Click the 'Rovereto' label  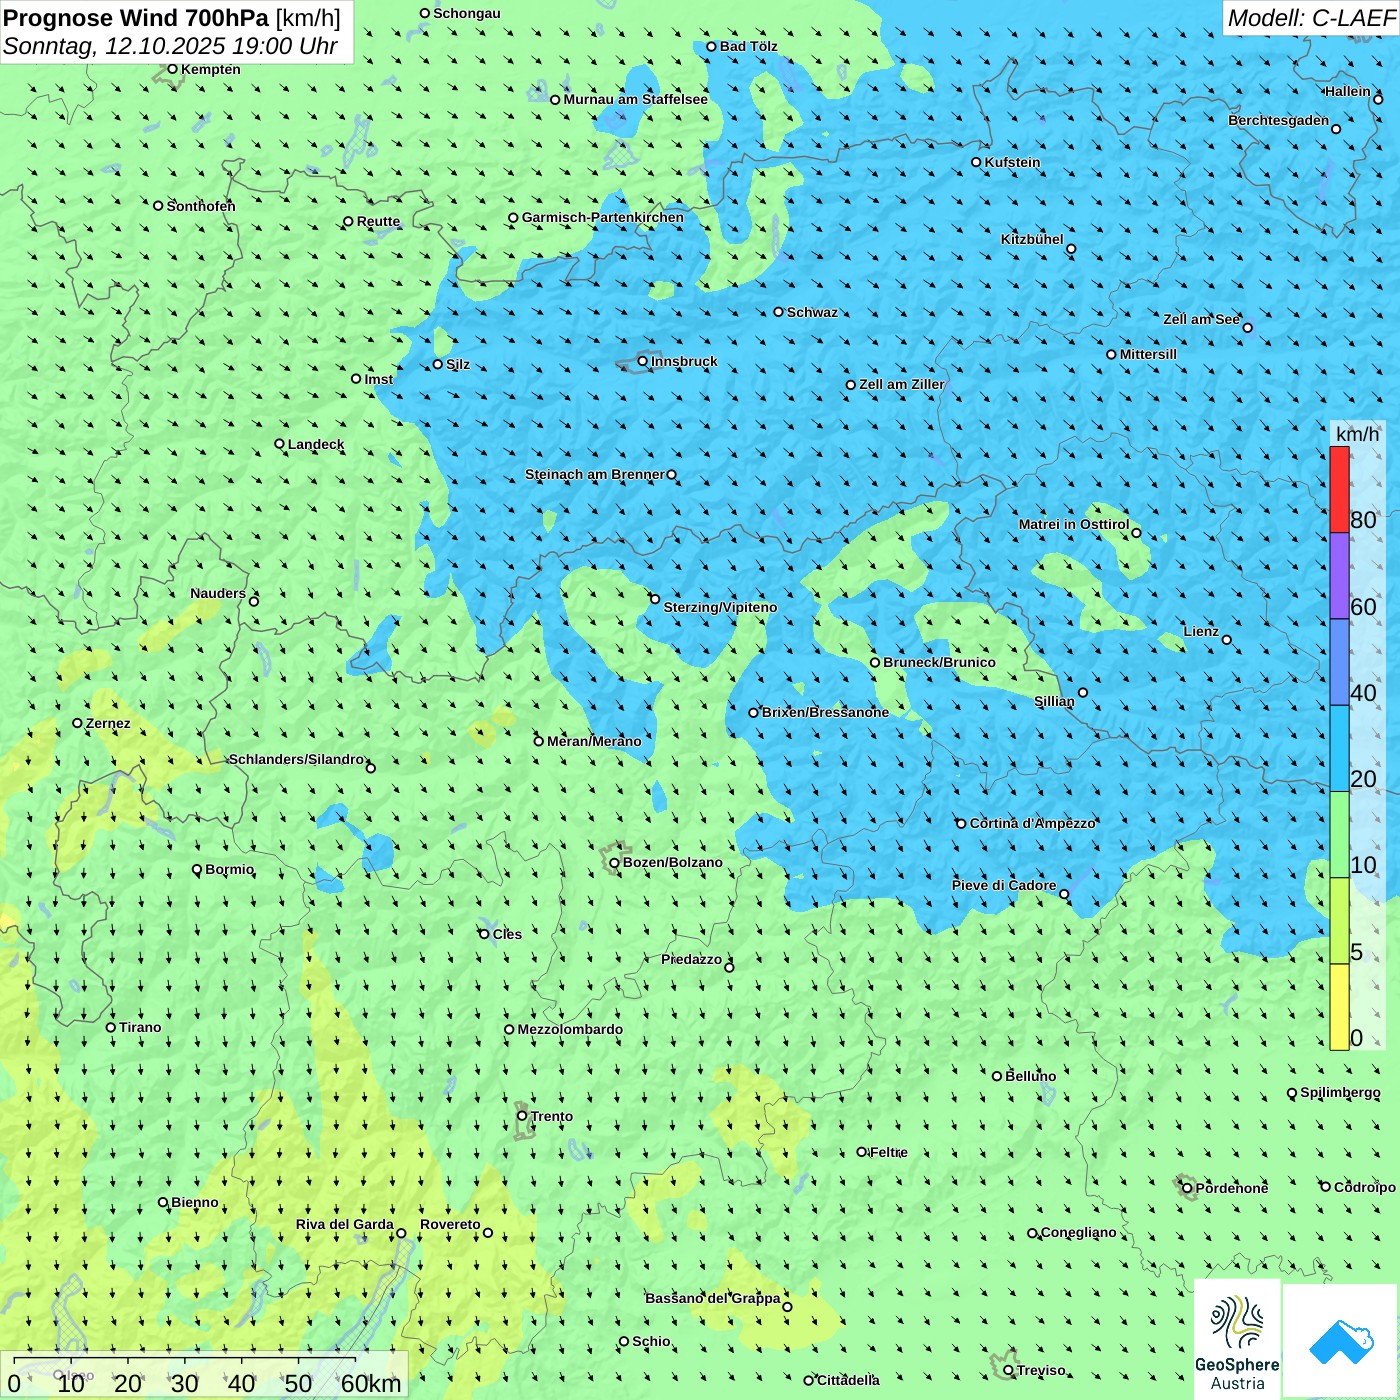click(450, 1224)
